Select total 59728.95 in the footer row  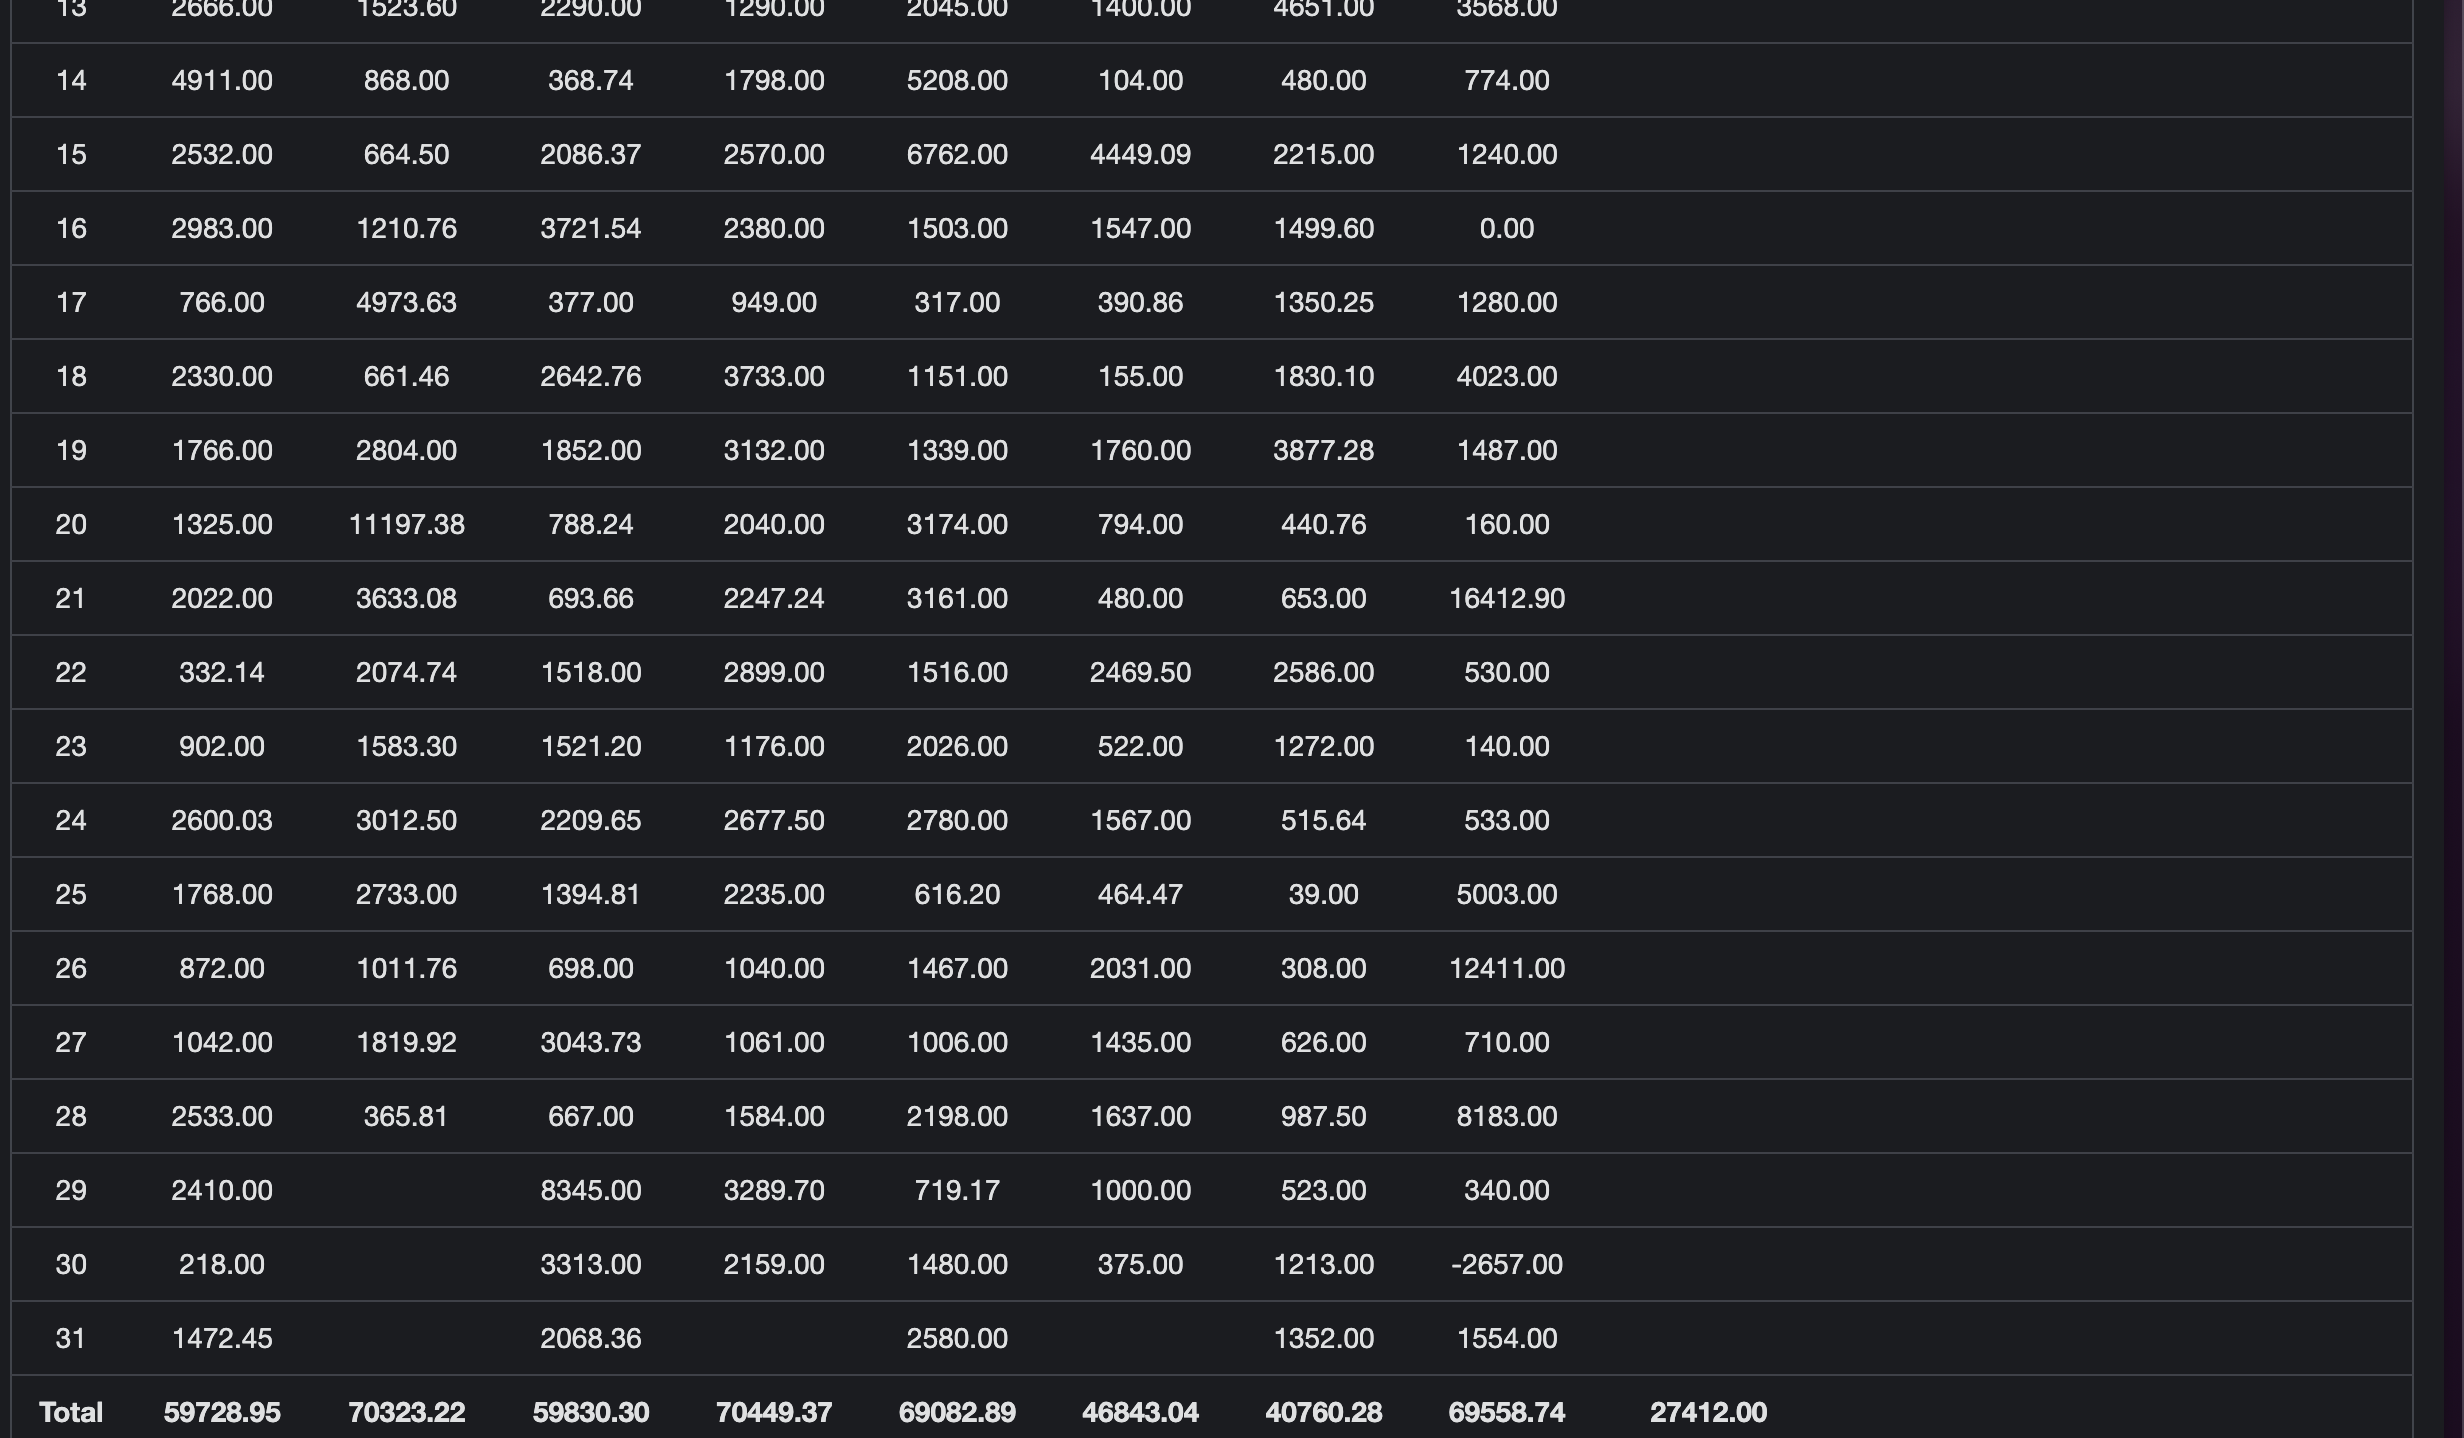coord(222,1412)
